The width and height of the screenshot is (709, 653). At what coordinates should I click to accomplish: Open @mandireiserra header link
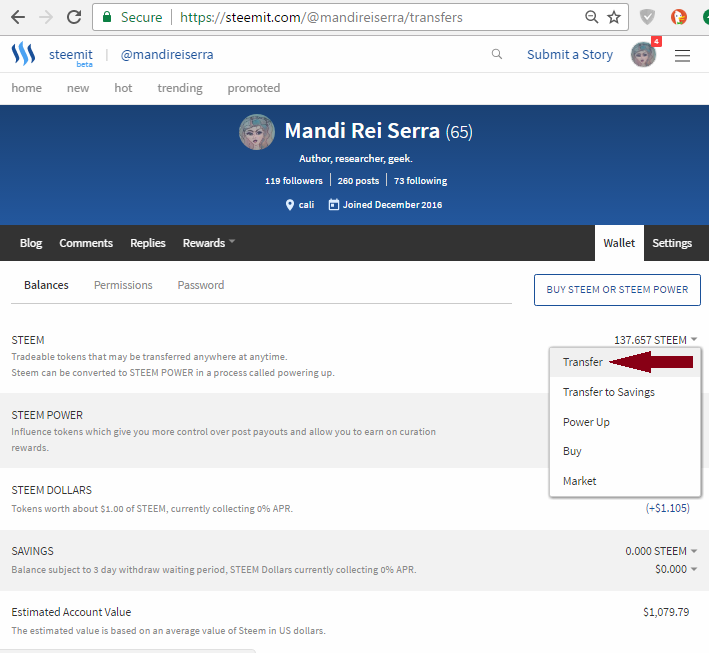(x=167, y=55)
